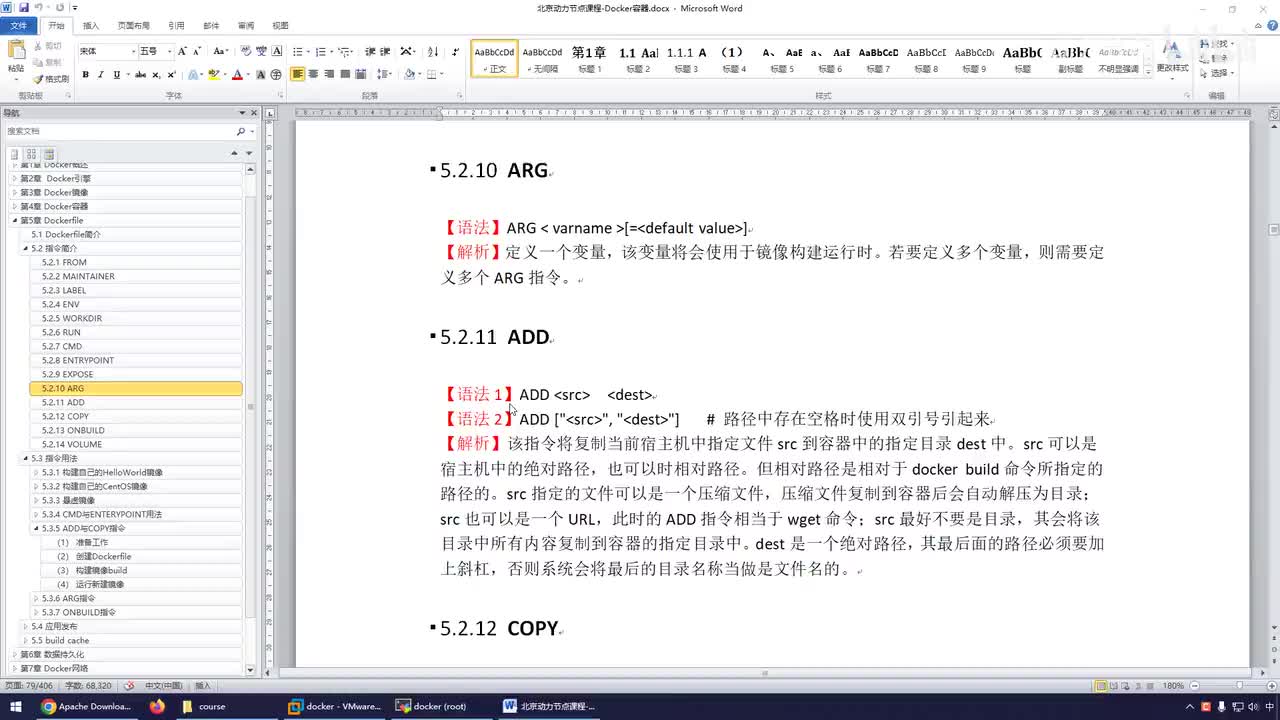Image resolution: width=1280 pixels, height=720 pixels.
Task: Close the navigation pane
Action: coord(253,113)
